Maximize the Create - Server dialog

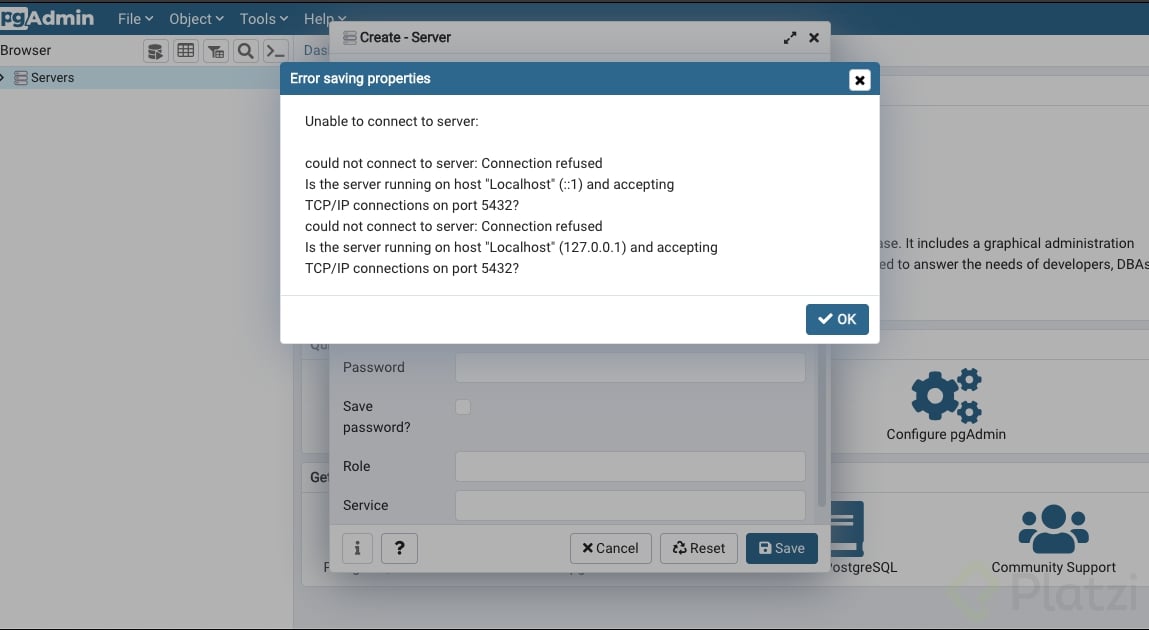tap(790, 37)
